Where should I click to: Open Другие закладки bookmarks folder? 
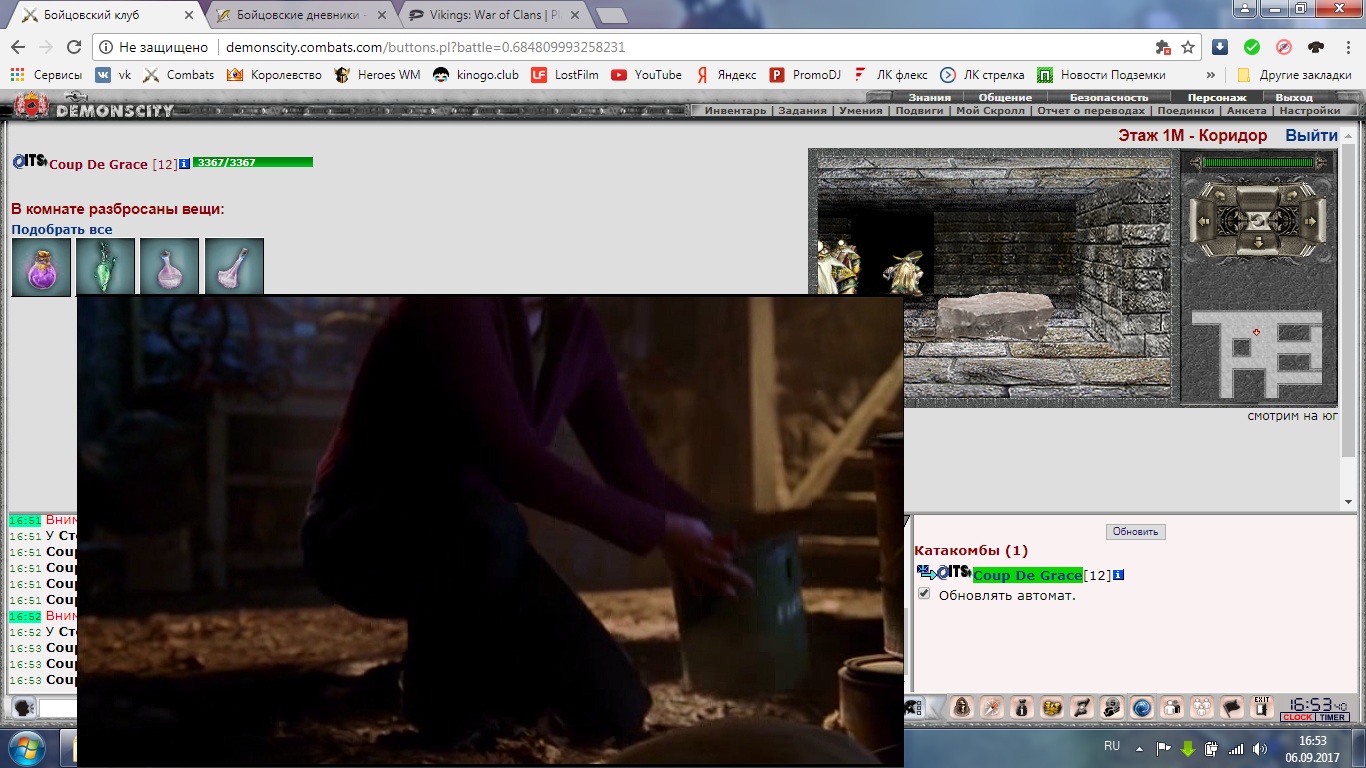click(x=1294, y=75)
